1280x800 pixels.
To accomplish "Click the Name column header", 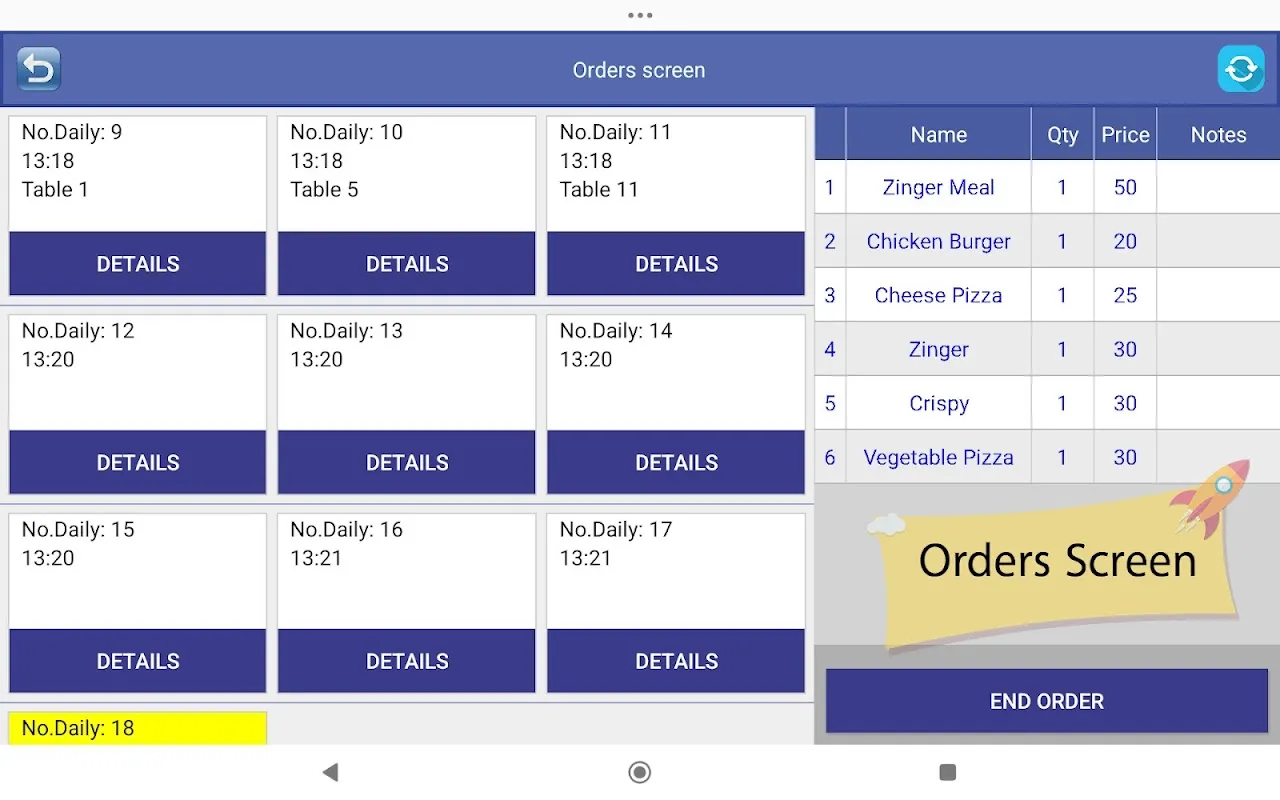I will (938, 135).
